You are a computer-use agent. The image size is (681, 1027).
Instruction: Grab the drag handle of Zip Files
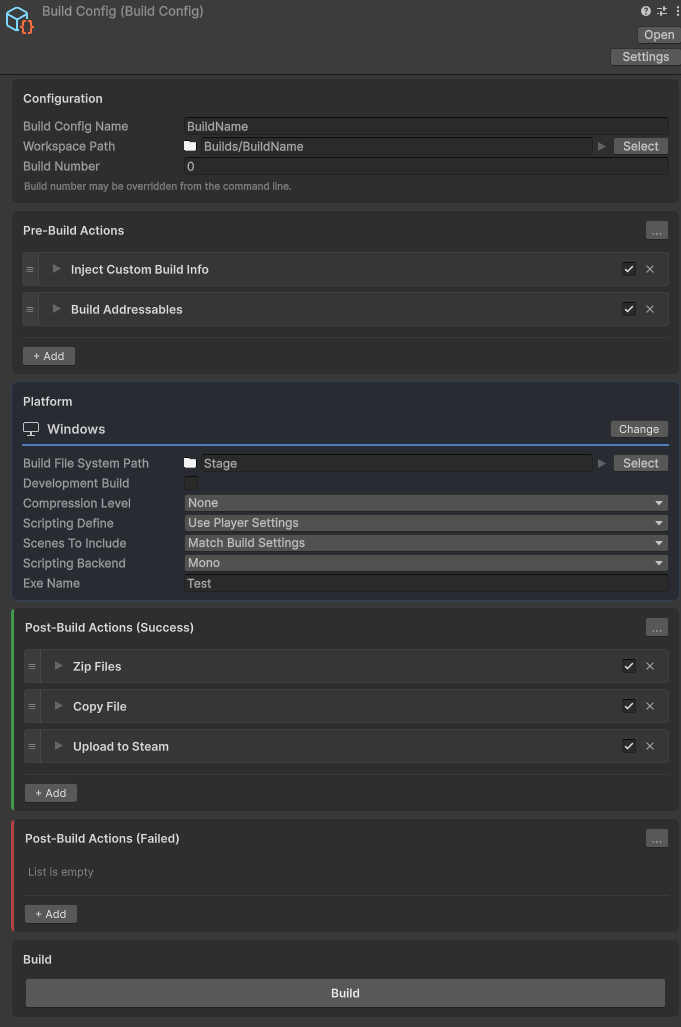coord(32,666)
